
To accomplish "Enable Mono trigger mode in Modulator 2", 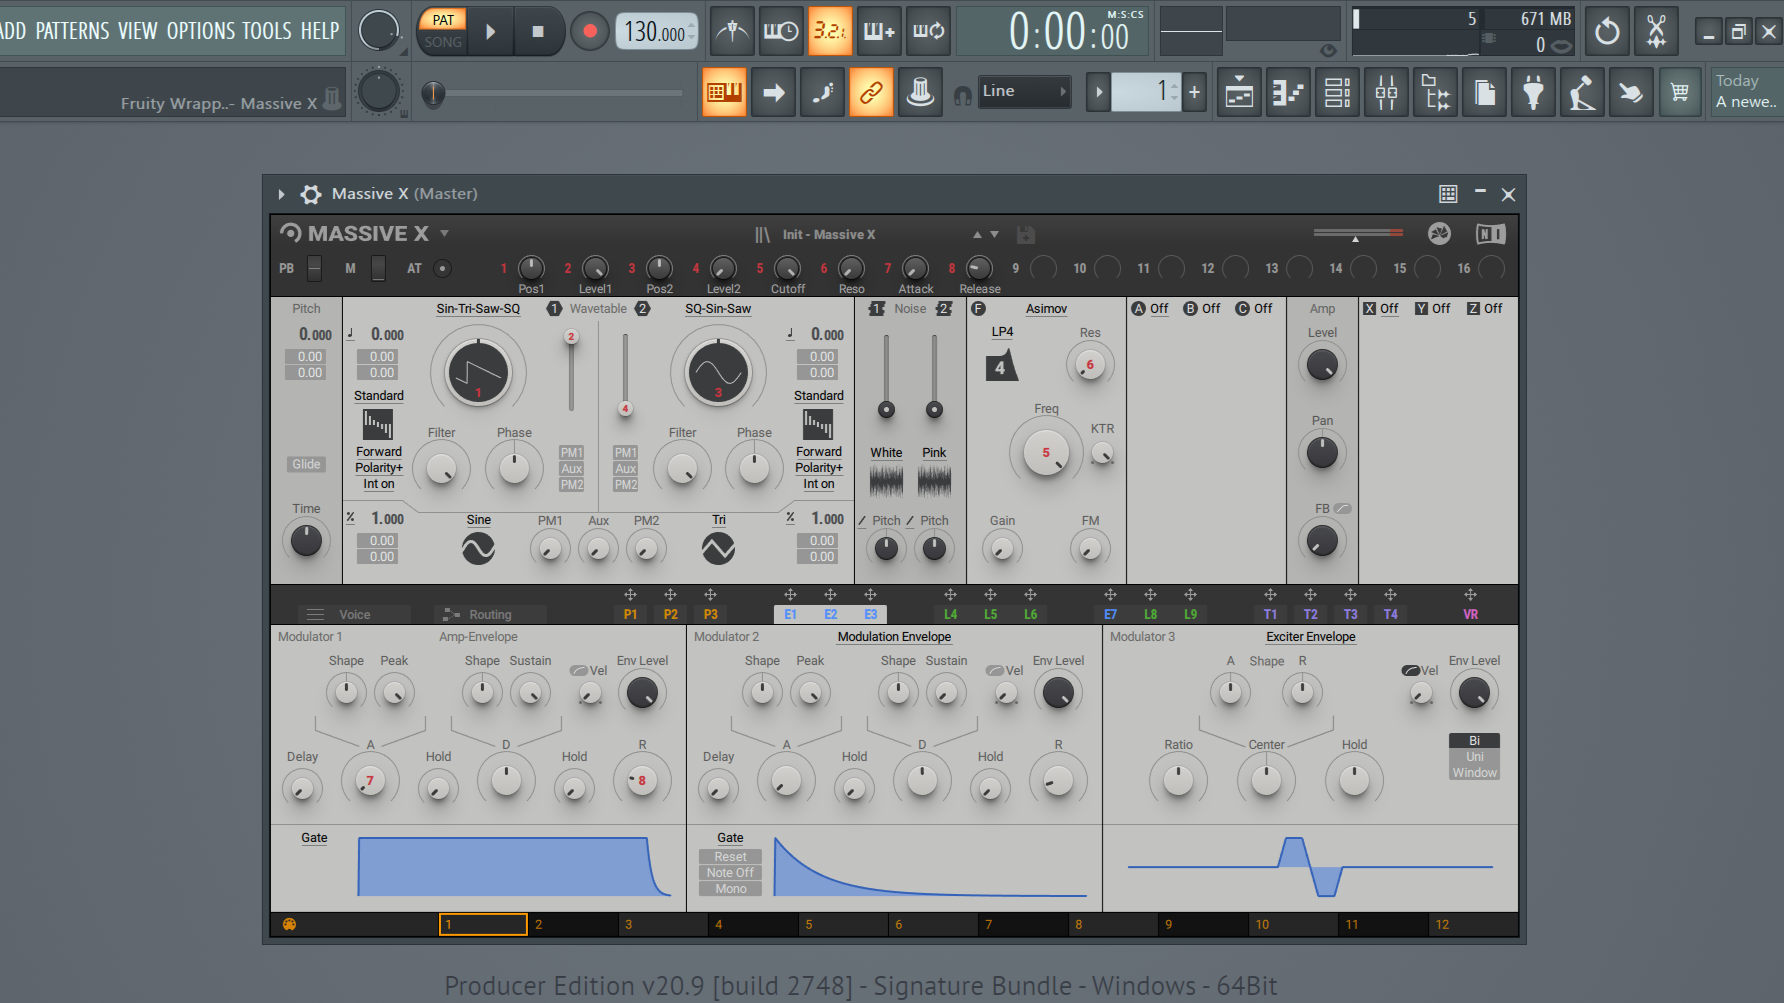I will click(x=730, y=889).
